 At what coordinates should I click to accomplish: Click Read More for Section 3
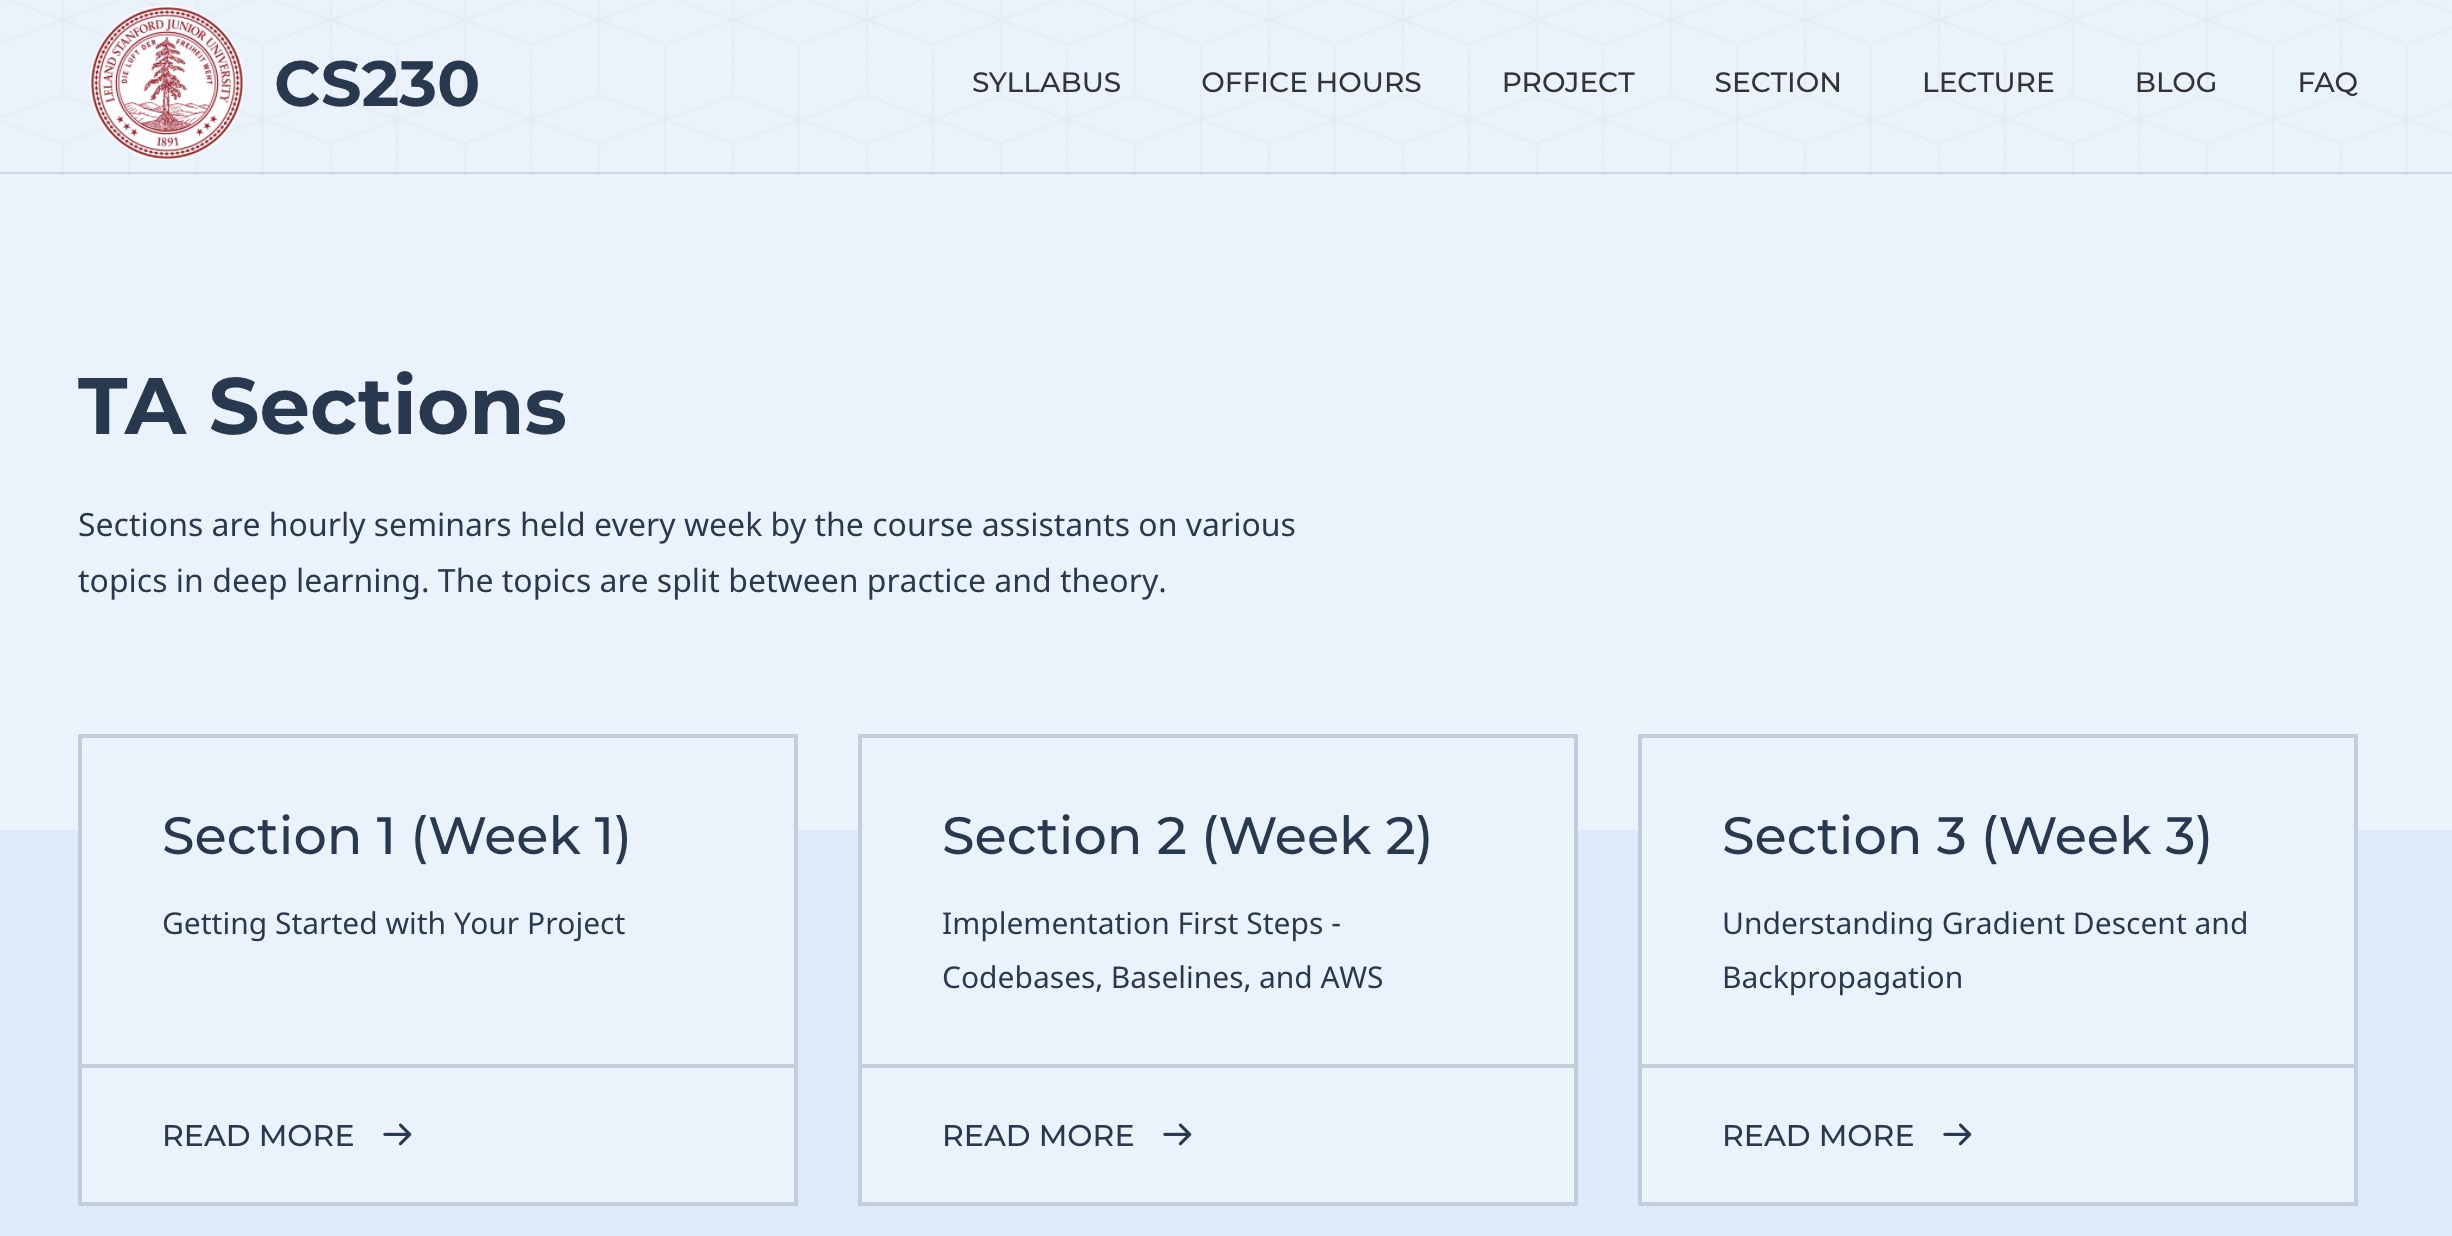(1818, 1136)
